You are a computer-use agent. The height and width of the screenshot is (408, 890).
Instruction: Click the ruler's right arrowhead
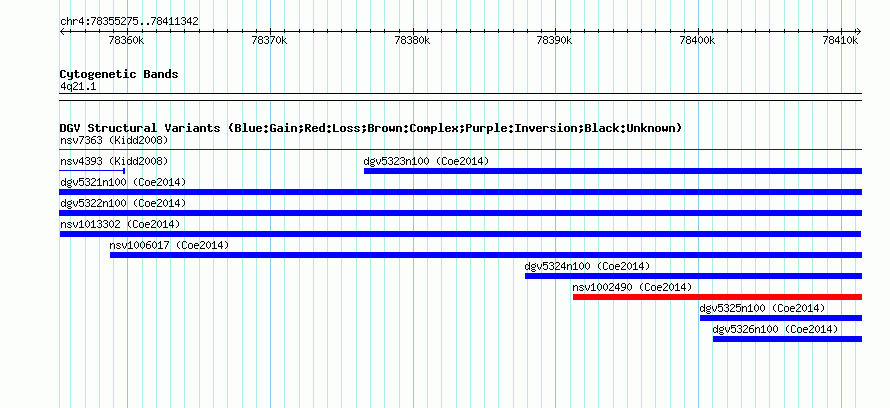pyautogui.click(x=858, y=32)
